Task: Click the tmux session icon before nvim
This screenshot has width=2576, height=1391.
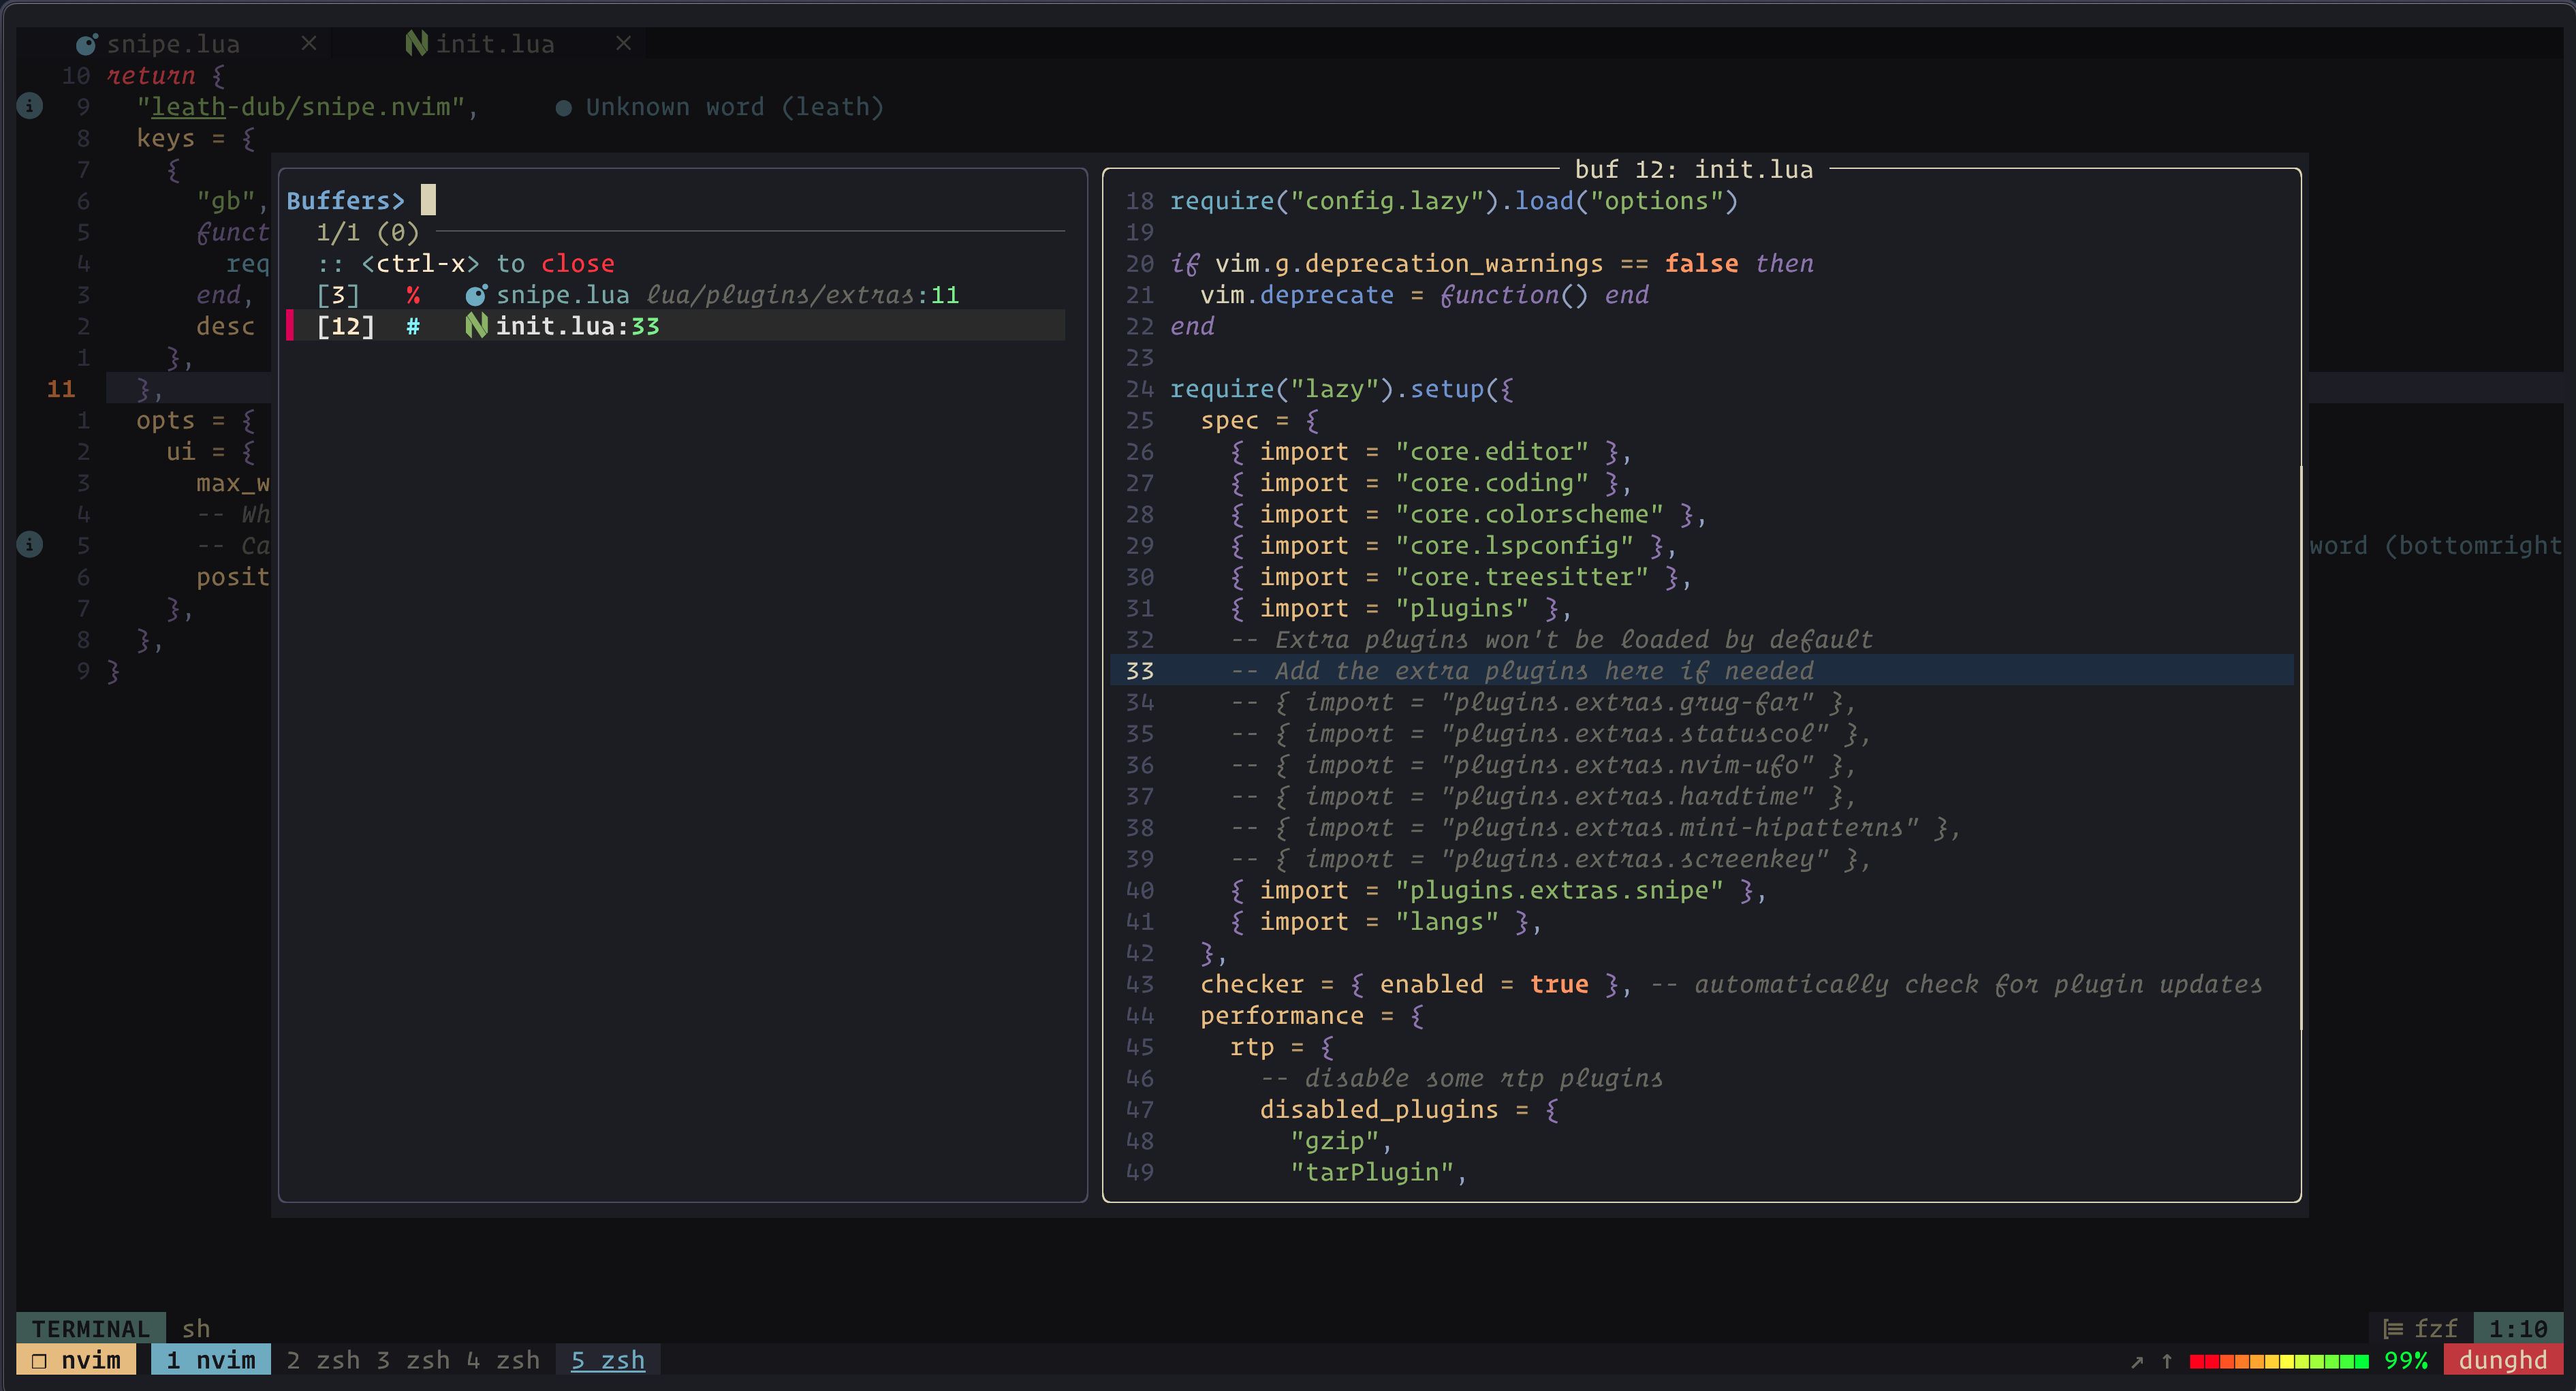Action: tap(39, 1360)
